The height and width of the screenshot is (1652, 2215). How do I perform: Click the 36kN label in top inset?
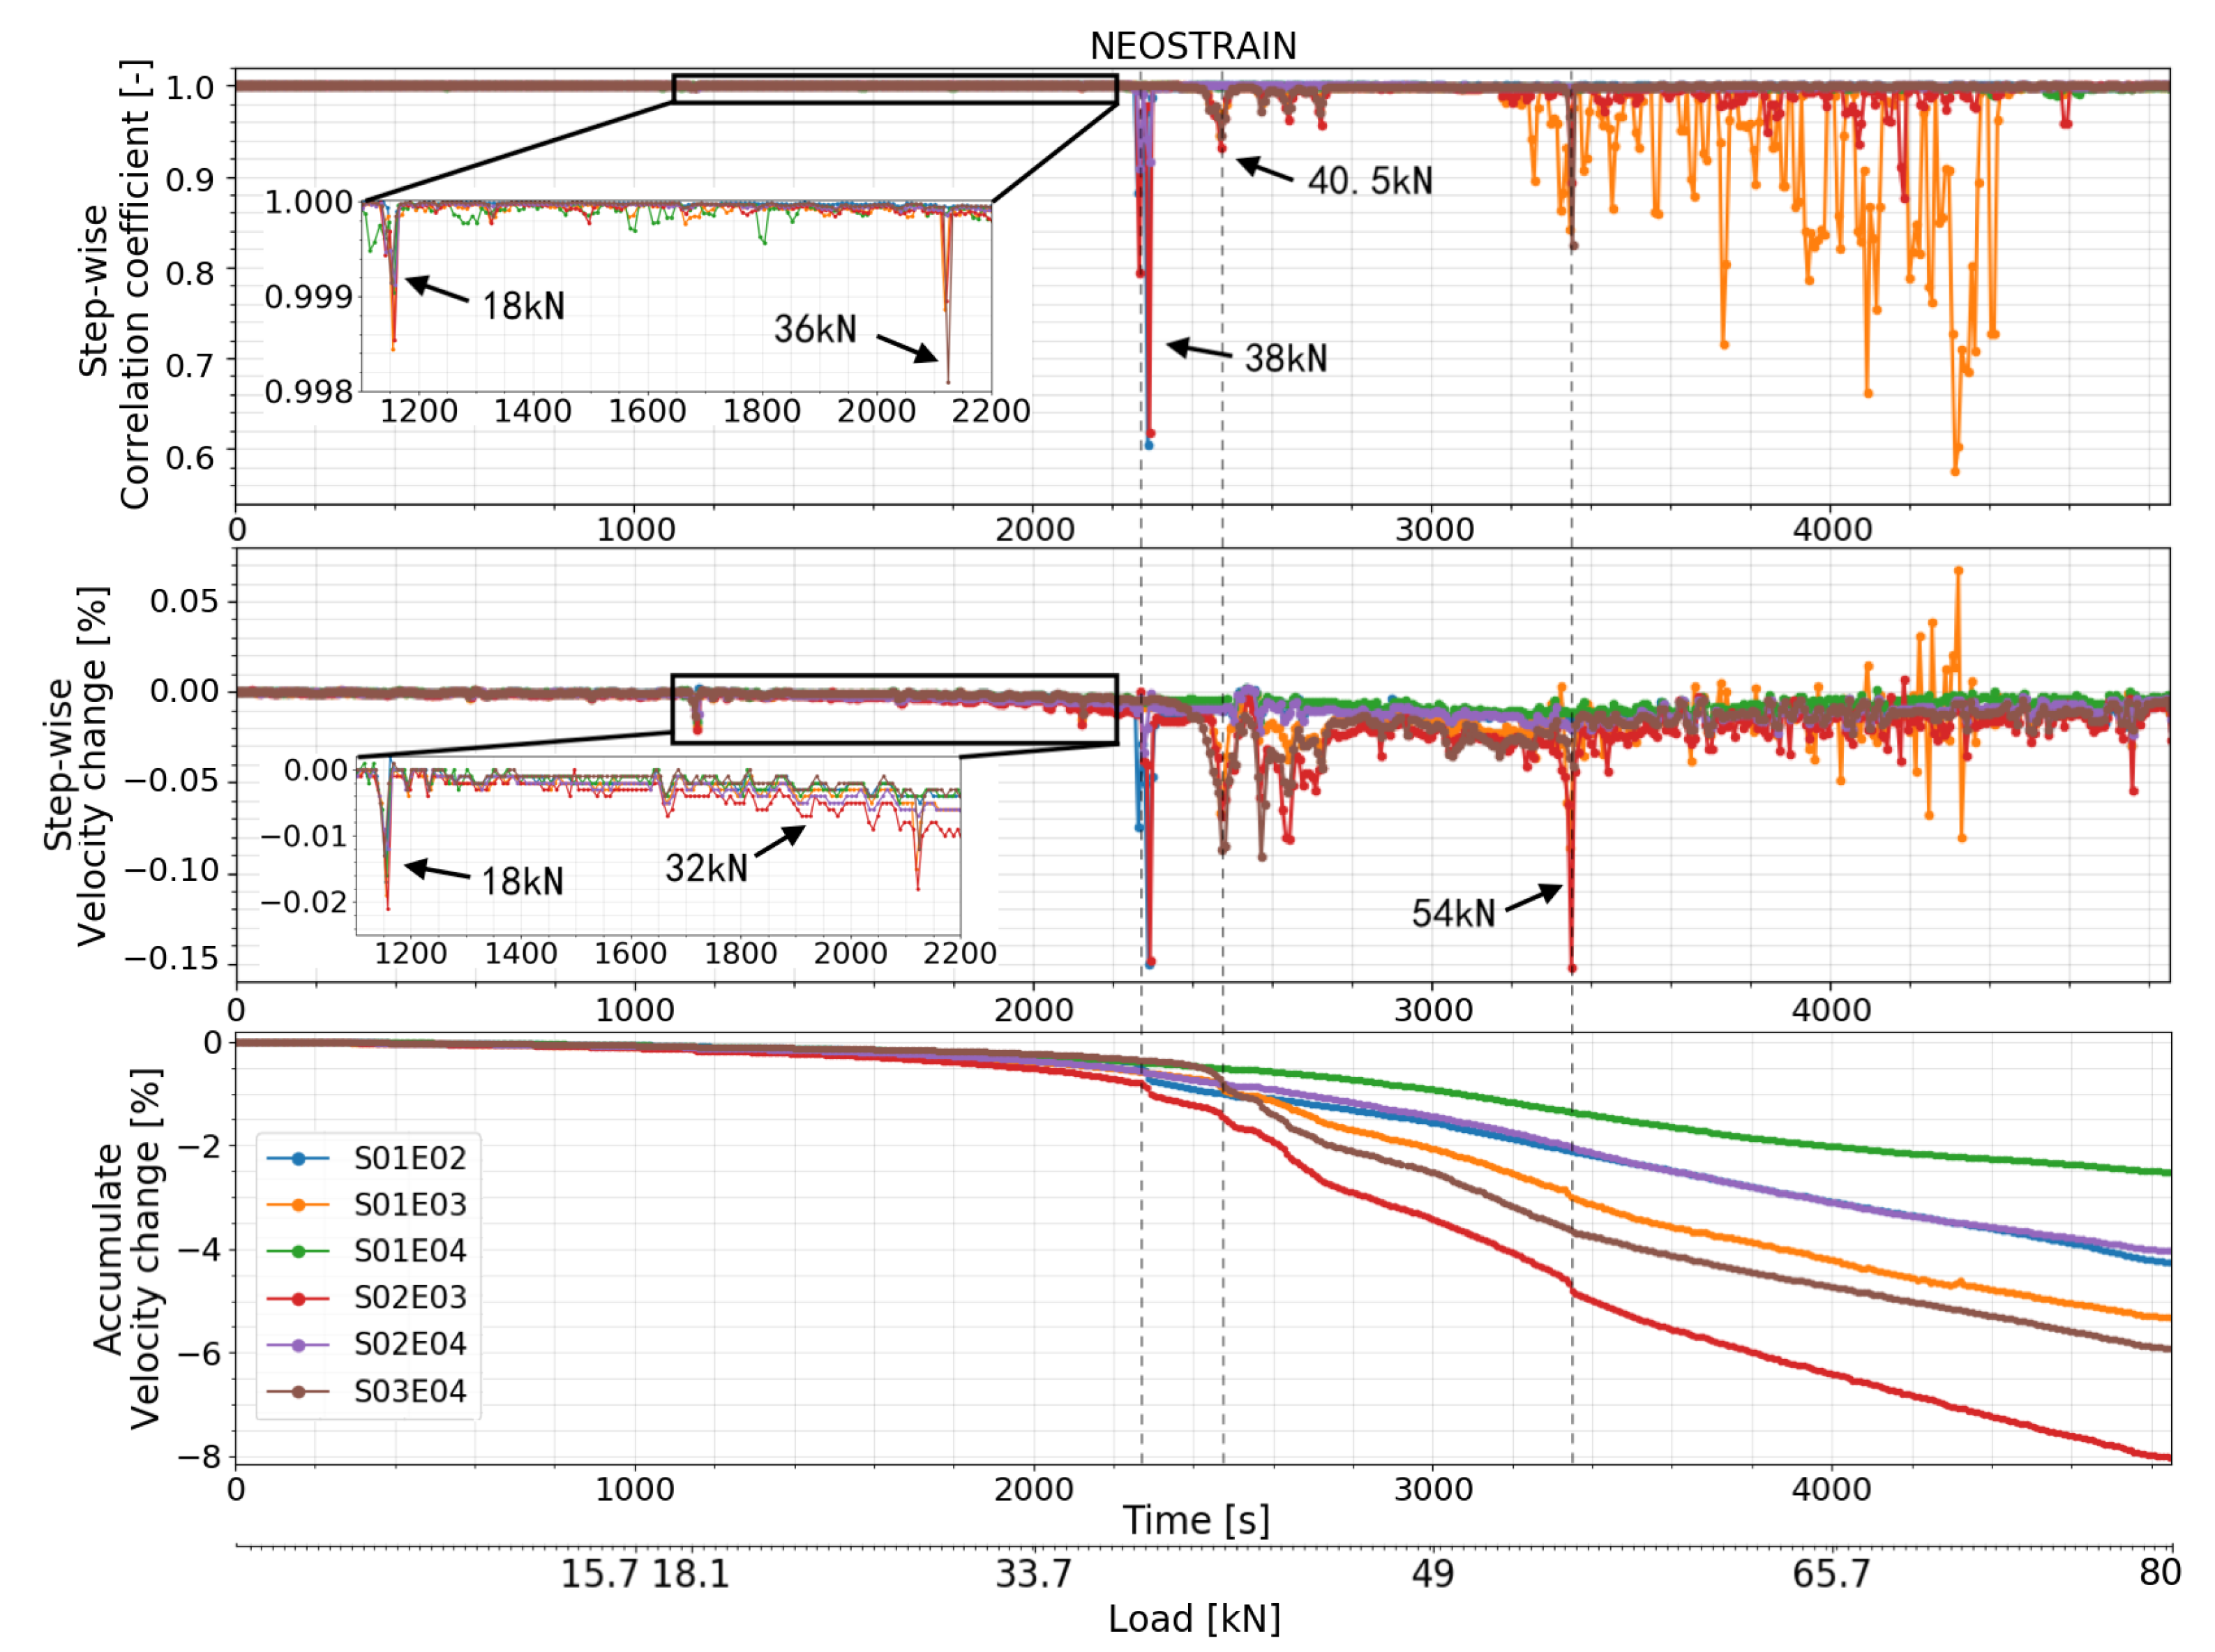[815, 329]
